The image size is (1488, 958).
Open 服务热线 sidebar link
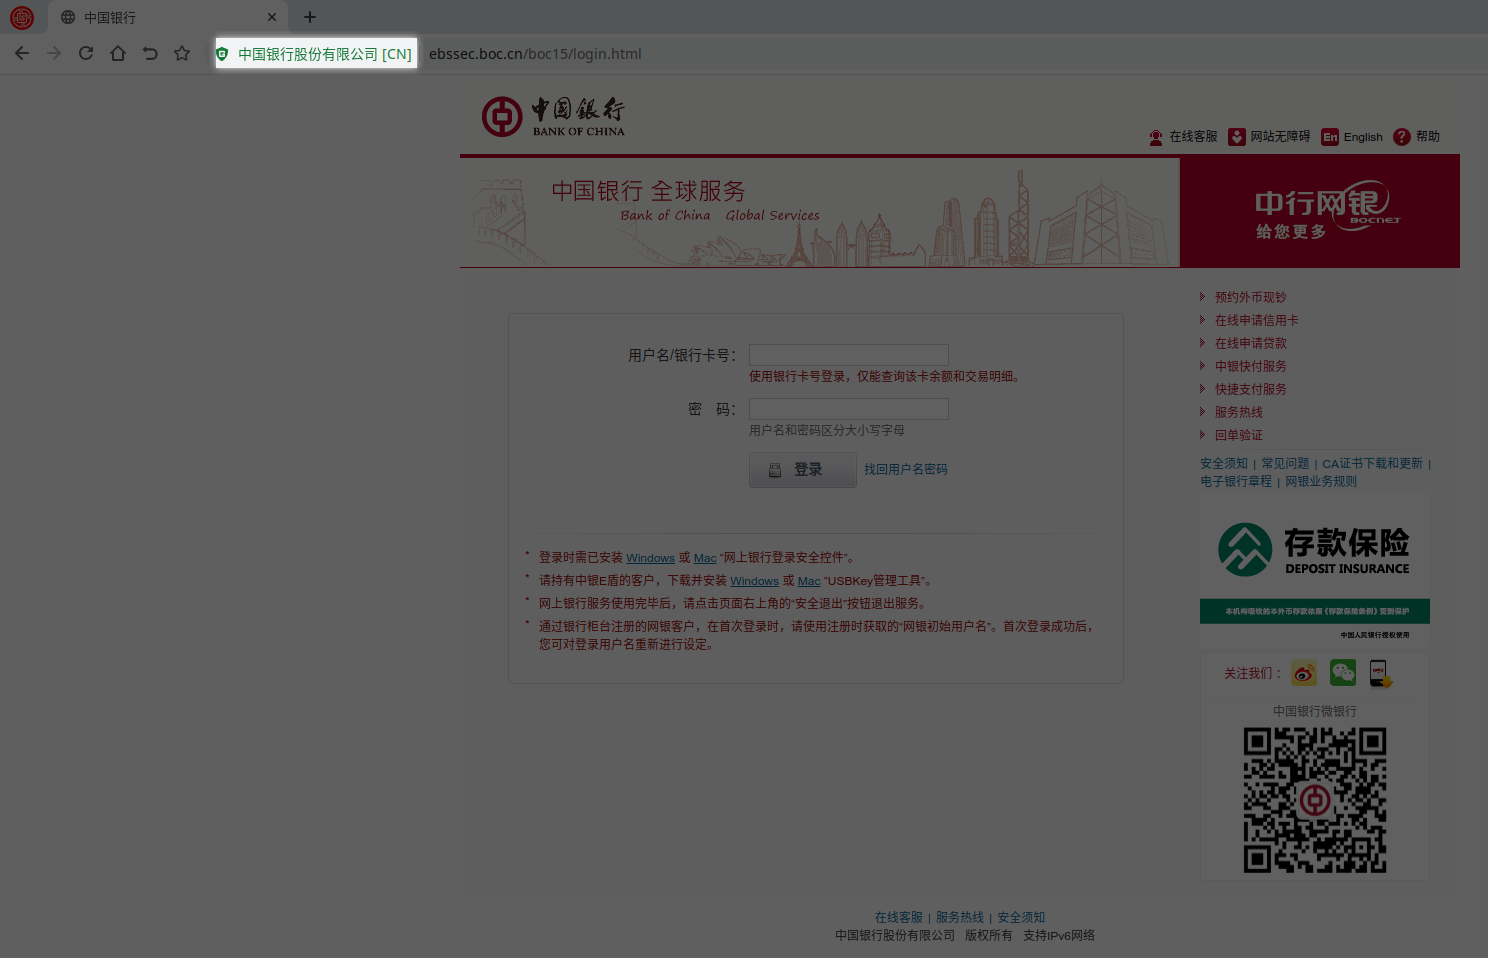(x=1239, y=412)
